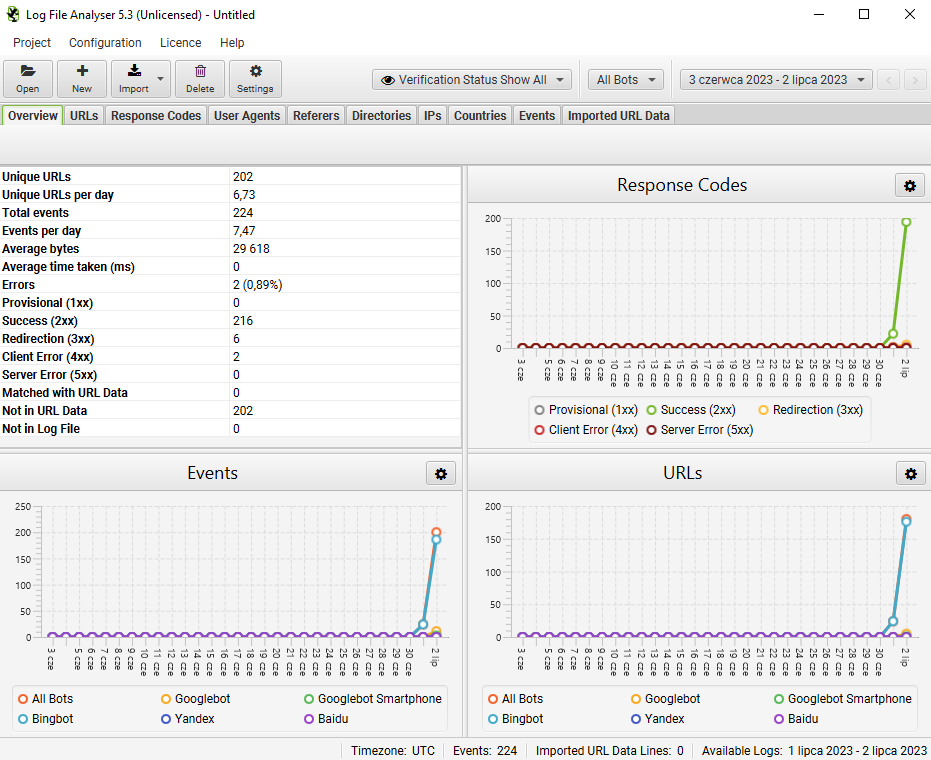Screen dimensions: 931x760
Task: Switch to the Imported URL Data tab
Action: (618, 116)
